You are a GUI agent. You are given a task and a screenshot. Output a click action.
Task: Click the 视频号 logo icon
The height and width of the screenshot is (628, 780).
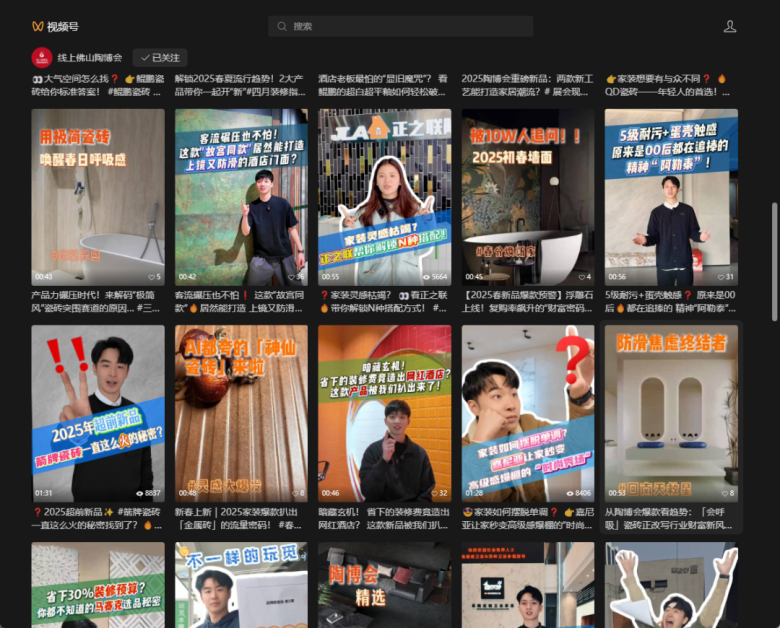coord(38,26)
